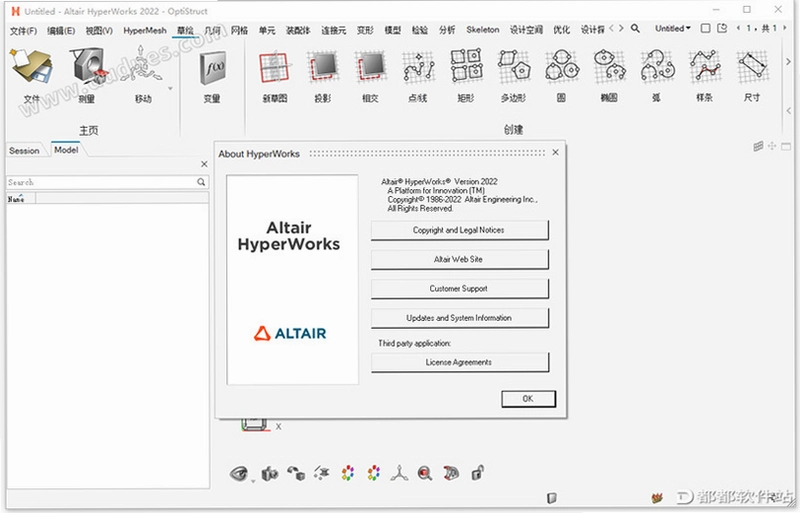Click the coordinate axes icon in bottom toolbar

point(399,473)
